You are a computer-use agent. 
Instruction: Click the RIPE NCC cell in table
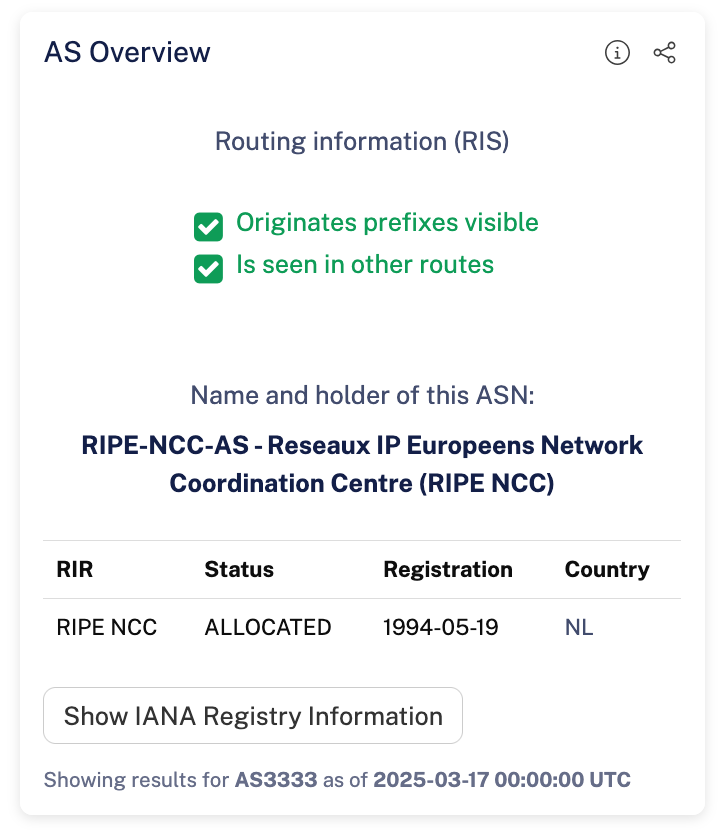click(x=107, y=628)
